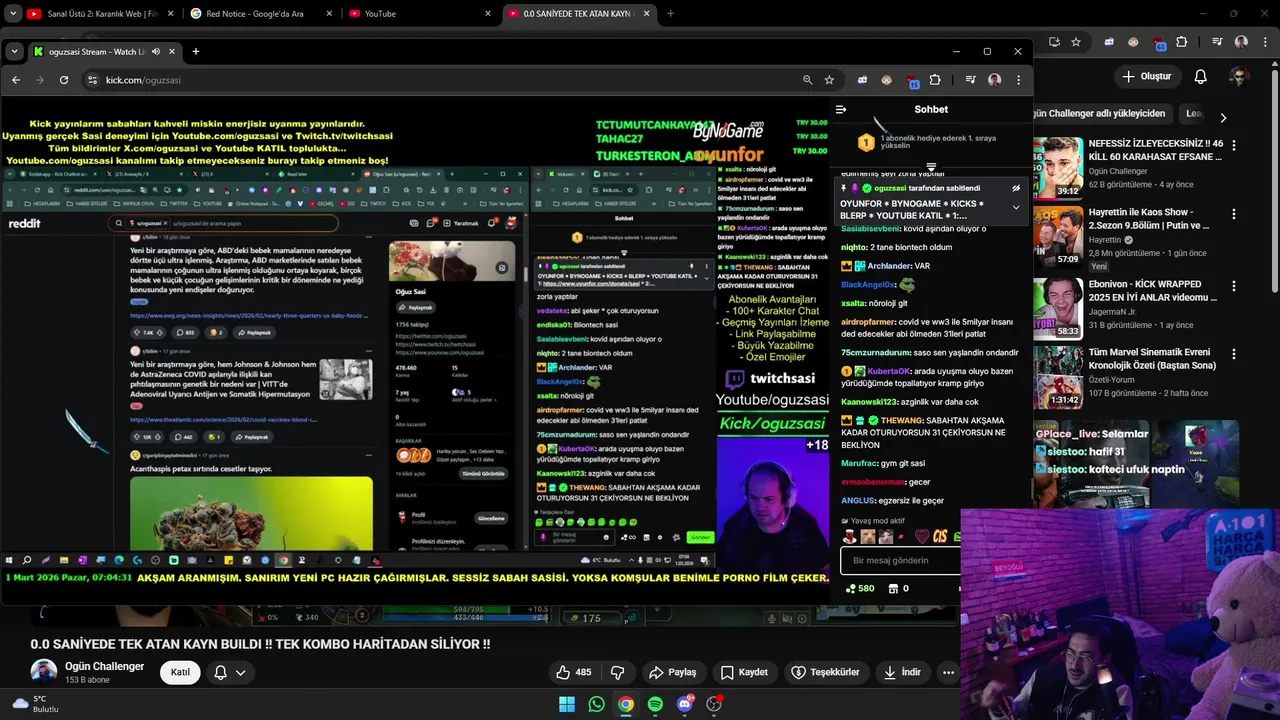
Task: Open the zoom magnifier in the Kick address bar
Action: click(807, 80)
